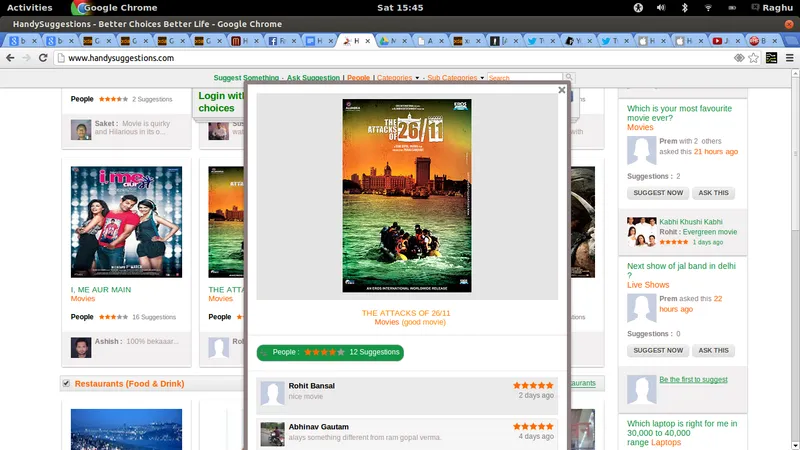Click the large Attacks of 26/11 poster

tap(407, 195)
